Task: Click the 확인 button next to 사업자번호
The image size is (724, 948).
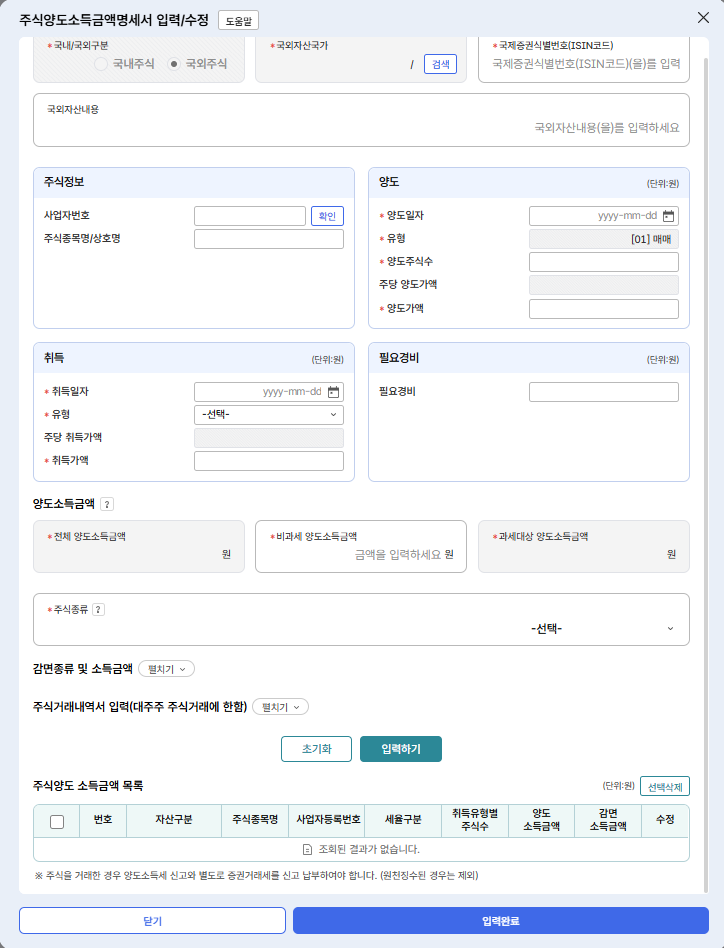Action: click(327, 216)
